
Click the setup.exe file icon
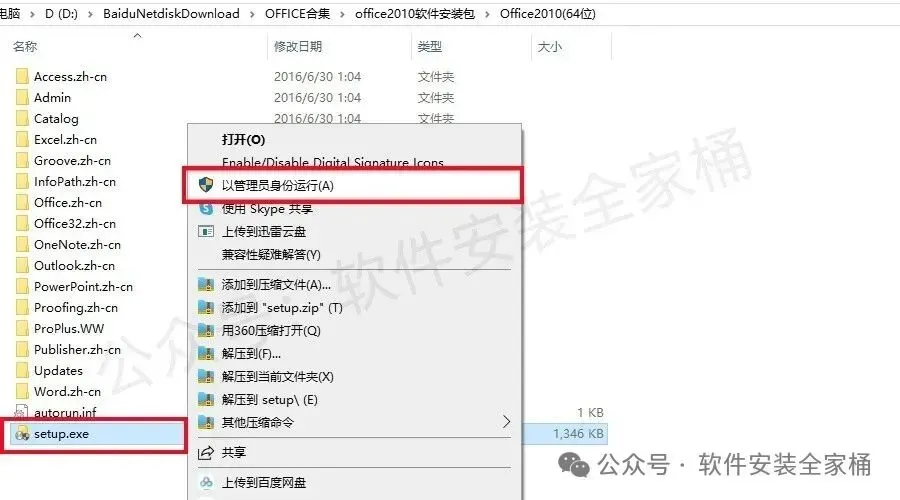click(x=22, y=434)
